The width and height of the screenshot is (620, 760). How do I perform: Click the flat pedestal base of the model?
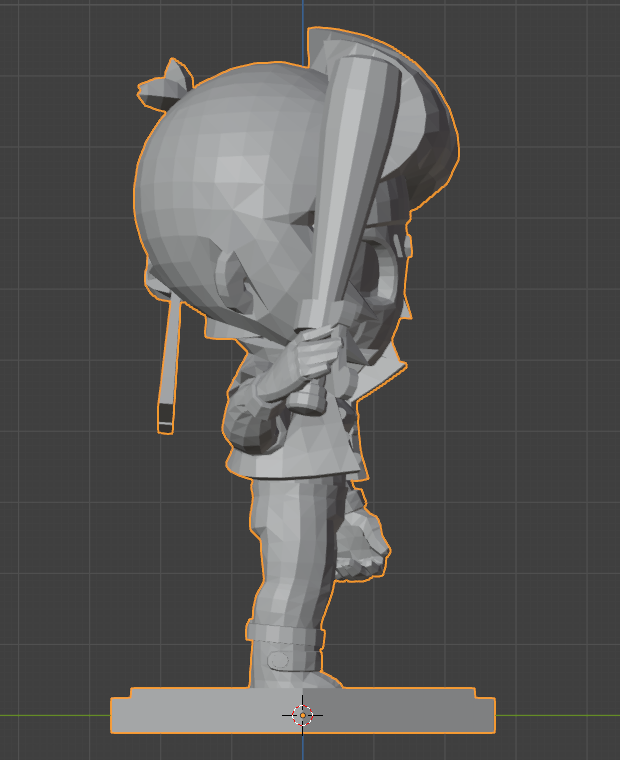(x=302, y=710)
